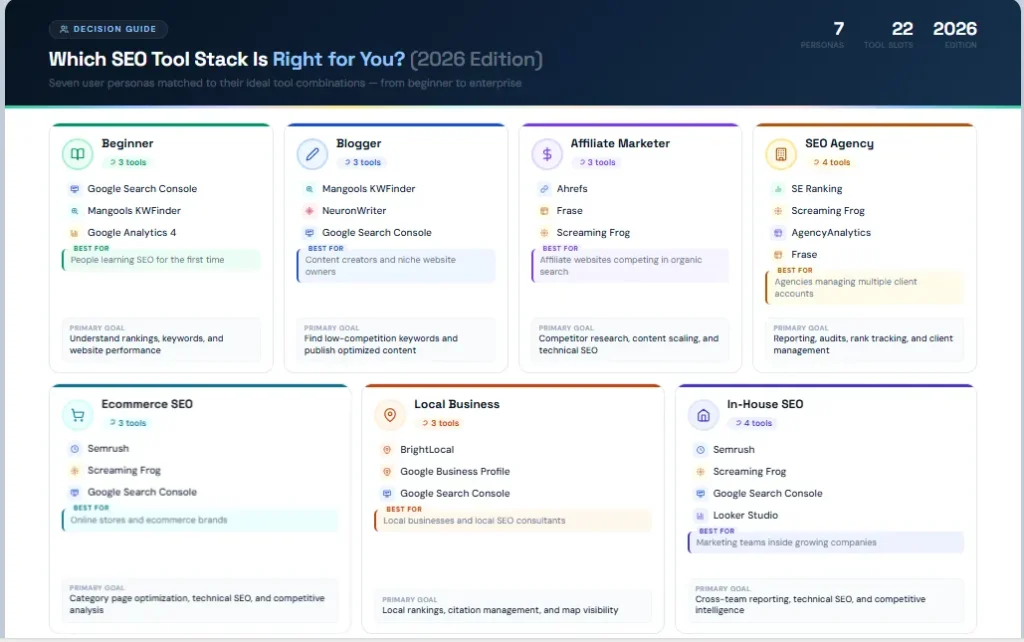Click Ecommerce SEO's Screaming Frog icon
Viewport: 1024px width, 642px height.
click(74, 471)
